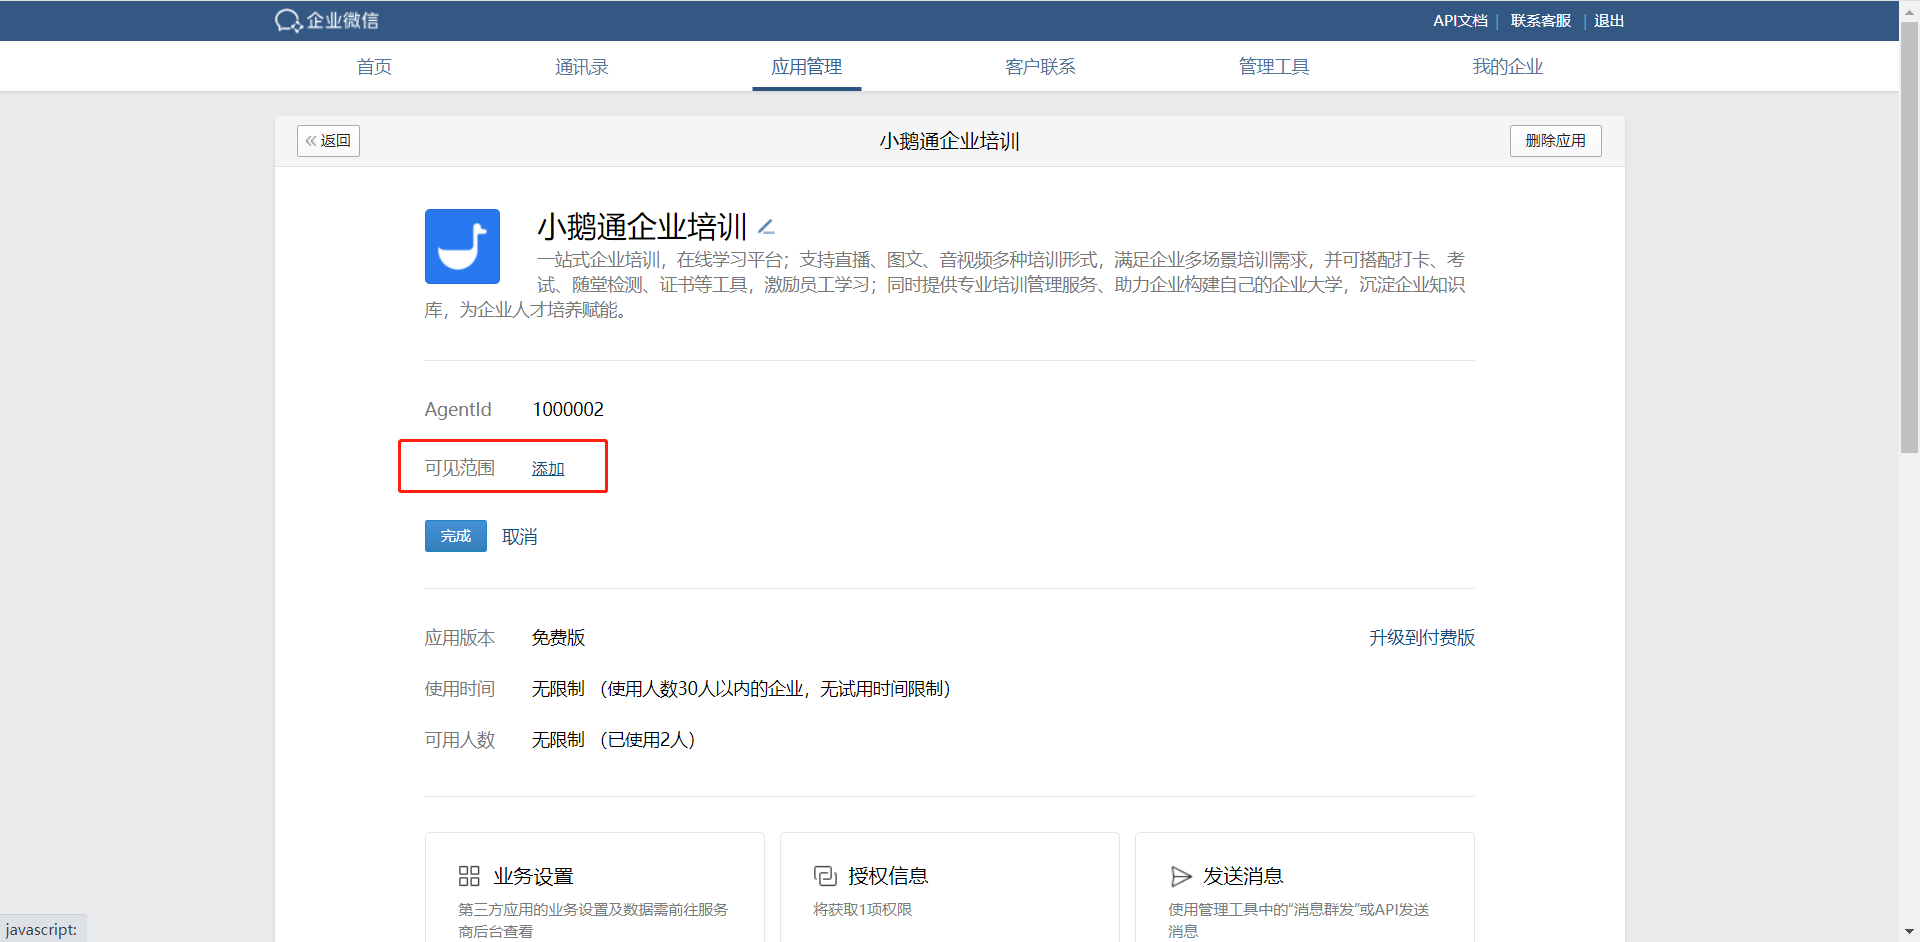Click 添加 link for 可见范围

tap(548, 469)
